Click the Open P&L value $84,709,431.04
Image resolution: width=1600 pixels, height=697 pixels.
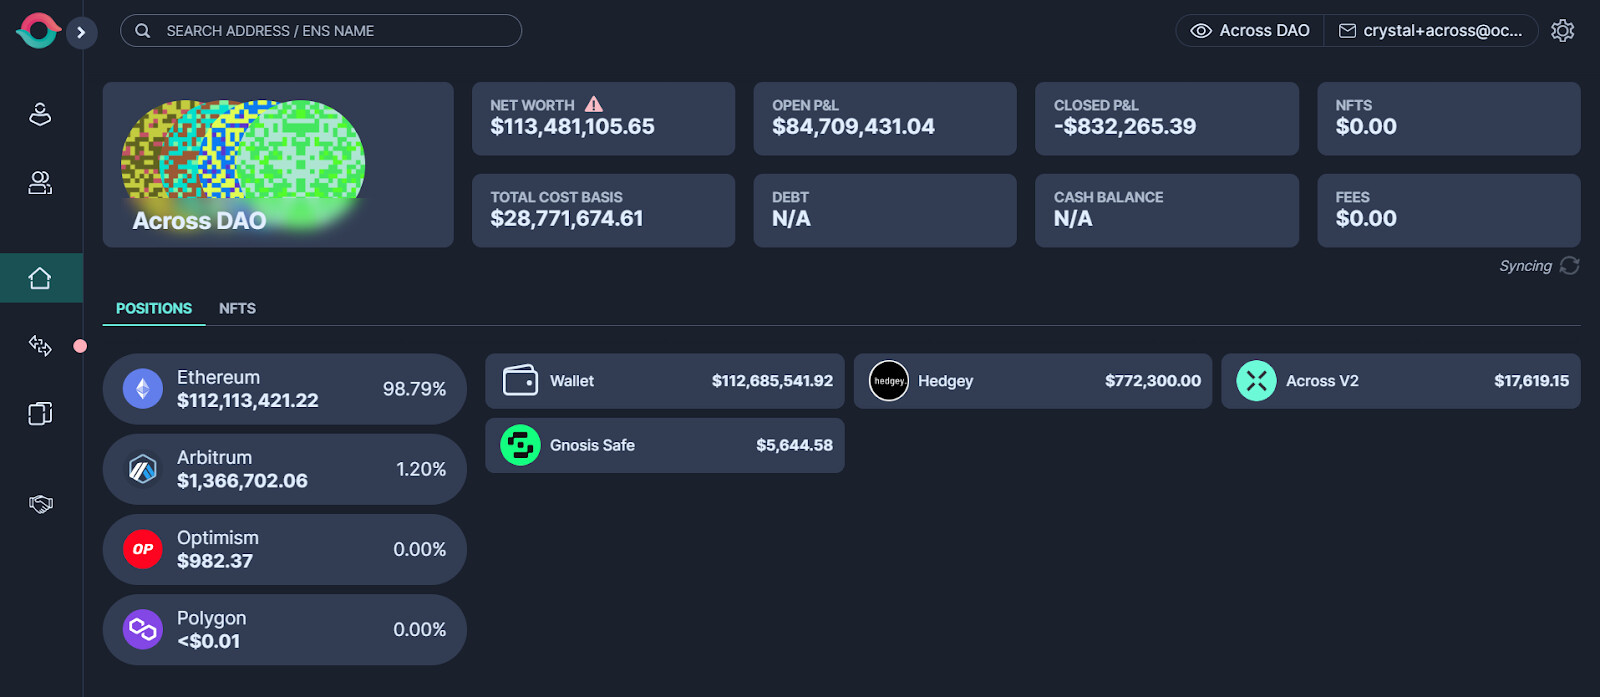(853, 127)
